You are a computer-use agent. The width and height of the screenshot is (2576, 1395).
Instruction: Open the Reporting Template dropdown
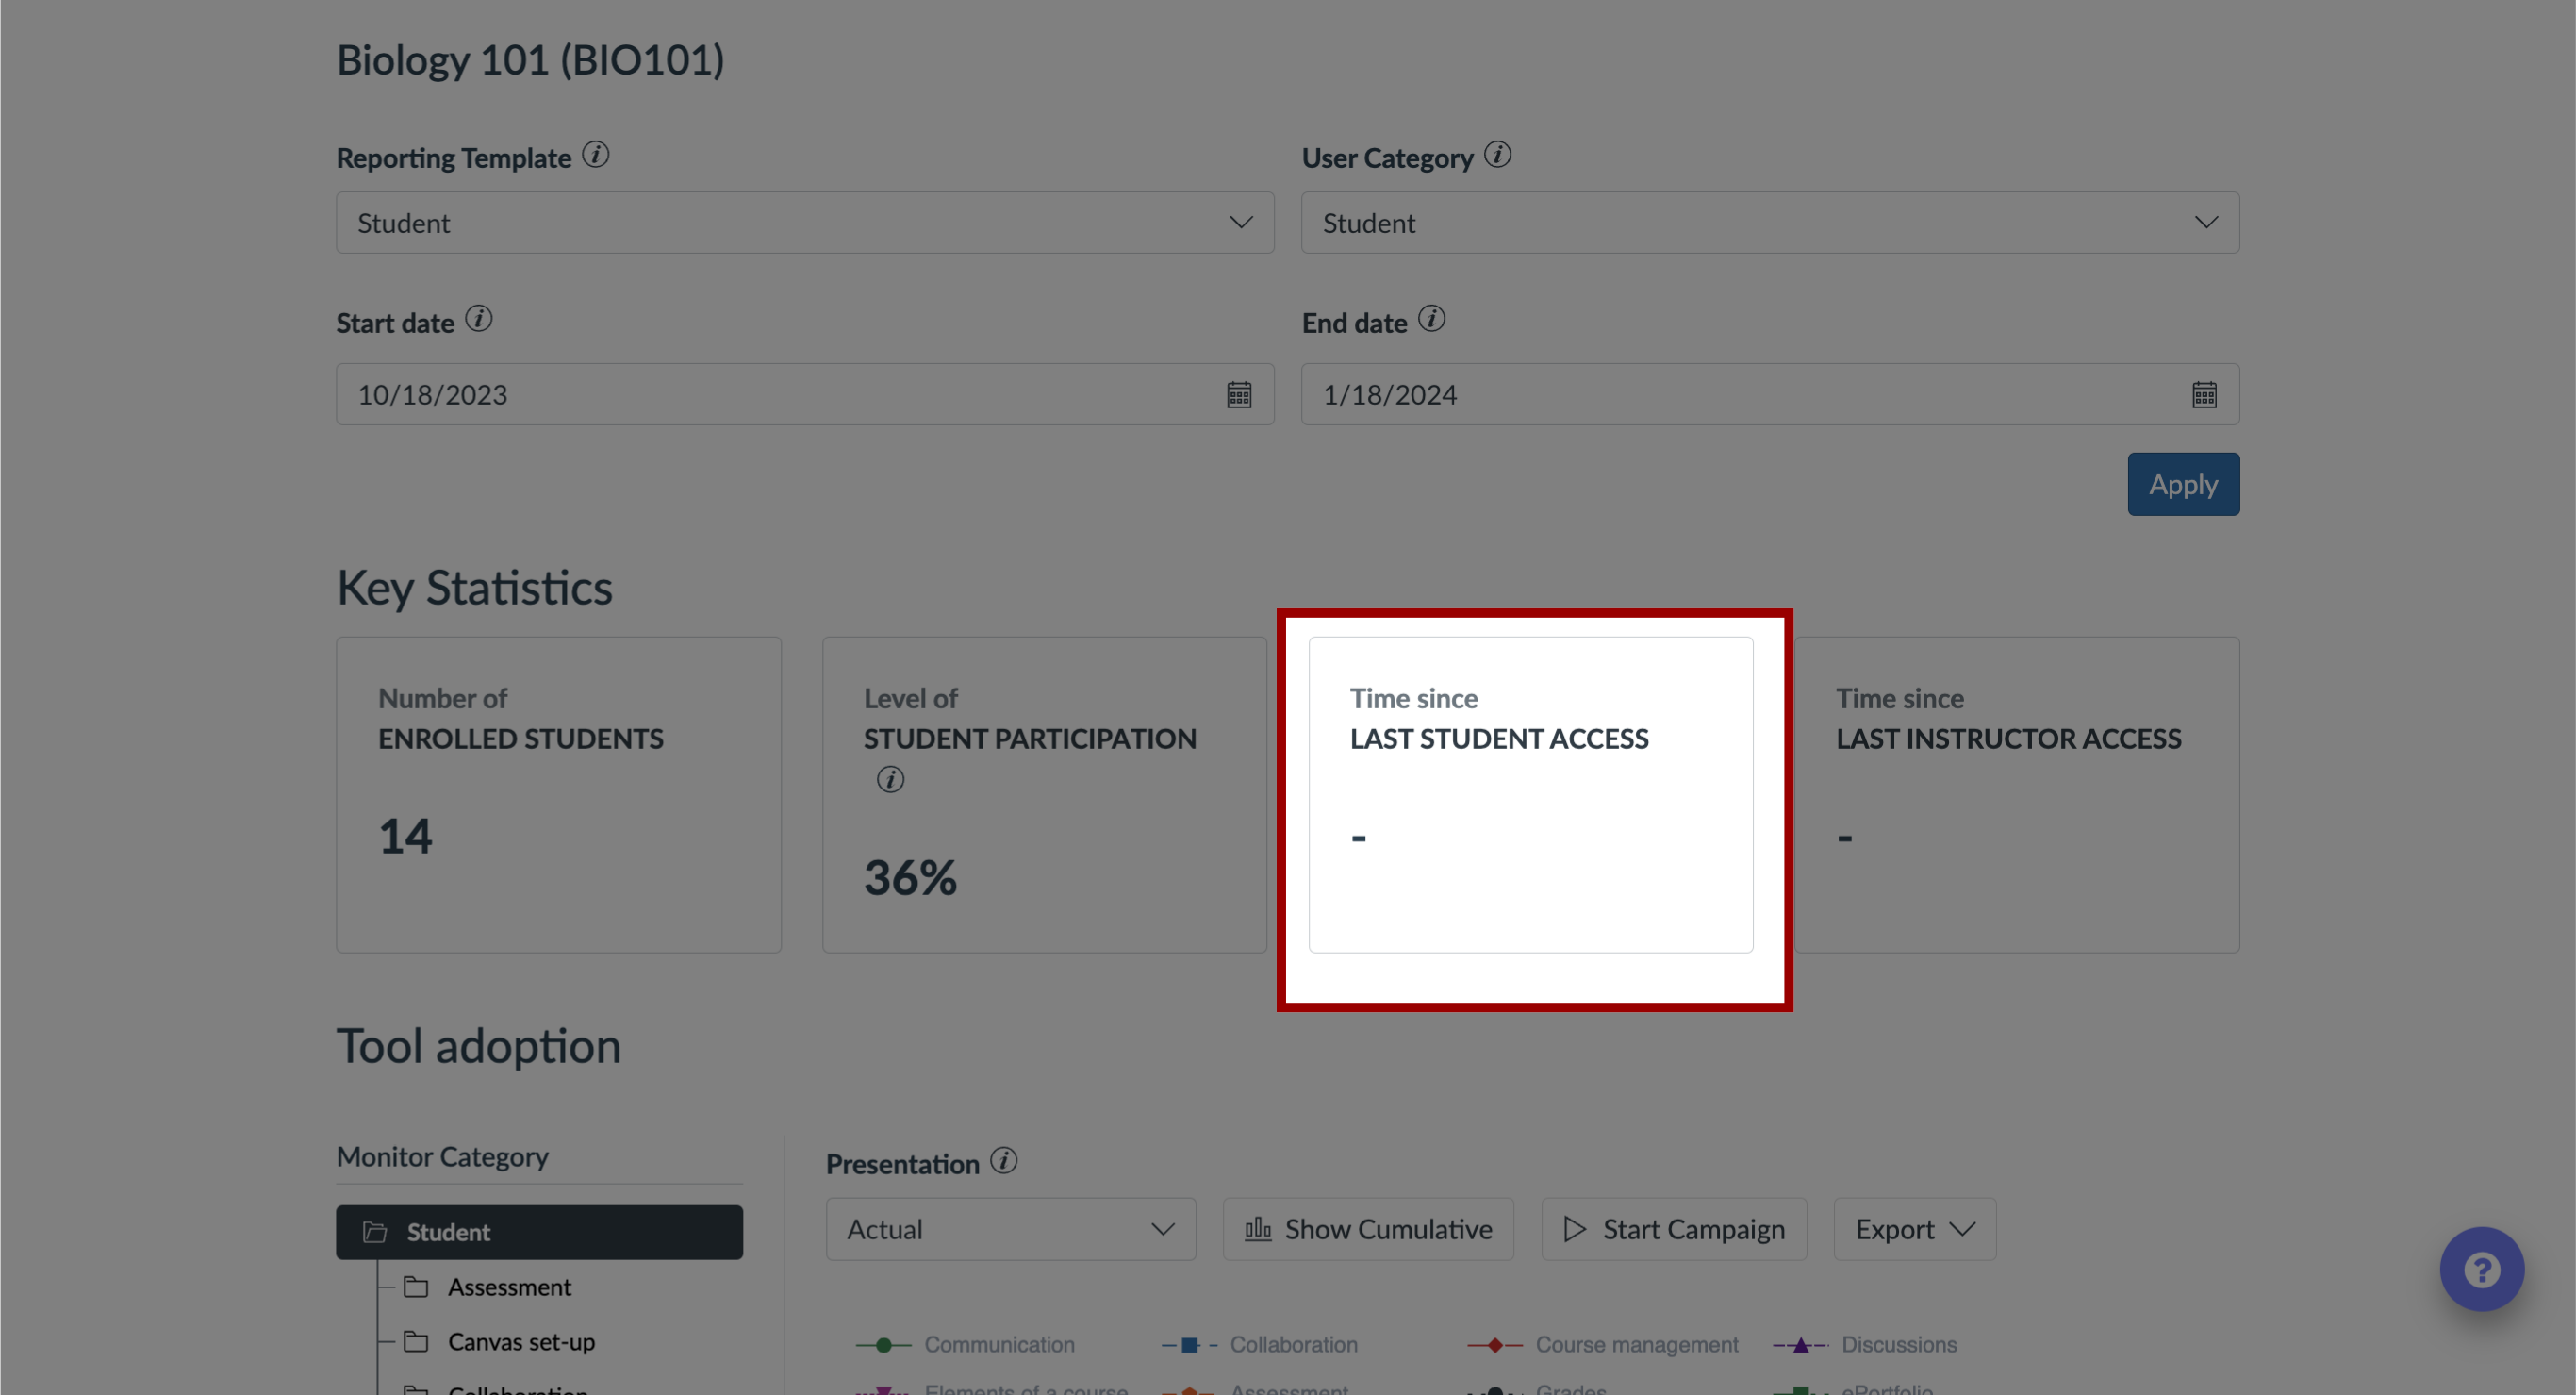coord(803,222)
